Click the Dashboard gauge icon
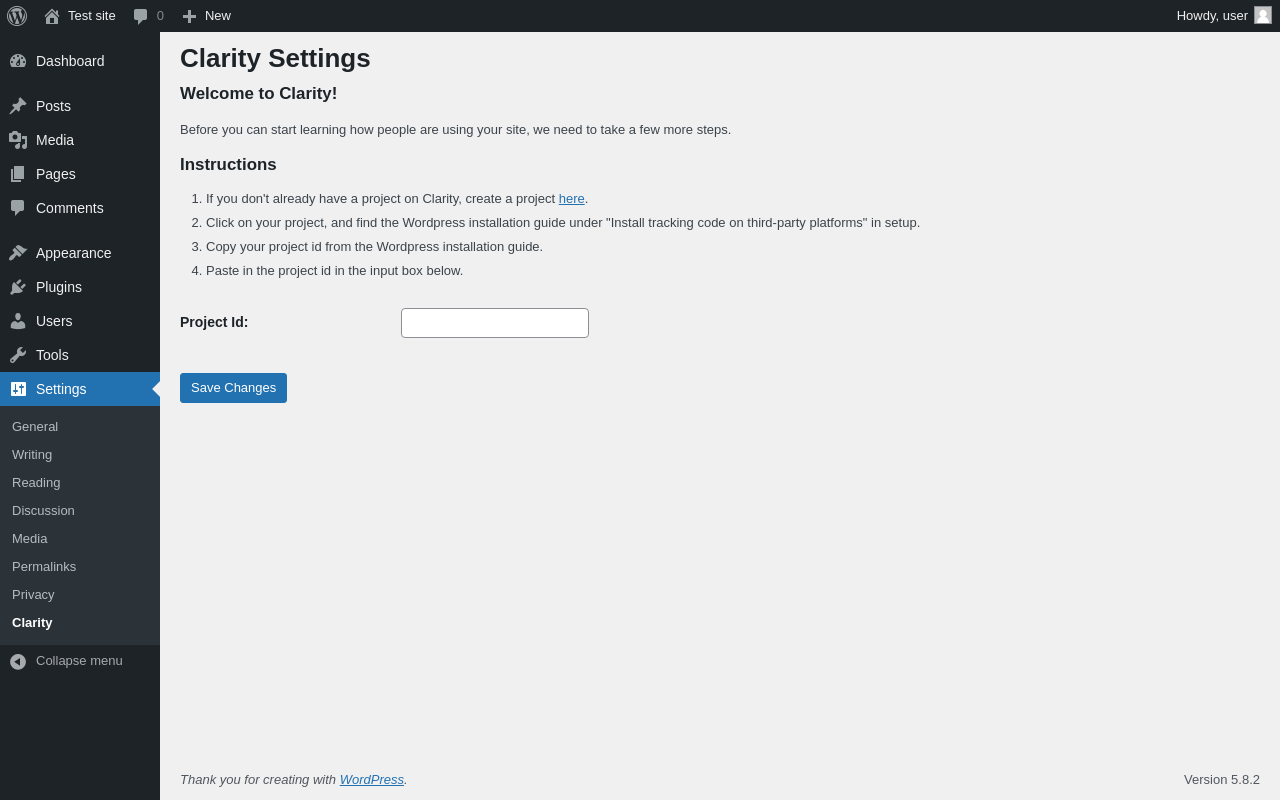This screenshot has height=800, width=1280. tap(18, 61)
